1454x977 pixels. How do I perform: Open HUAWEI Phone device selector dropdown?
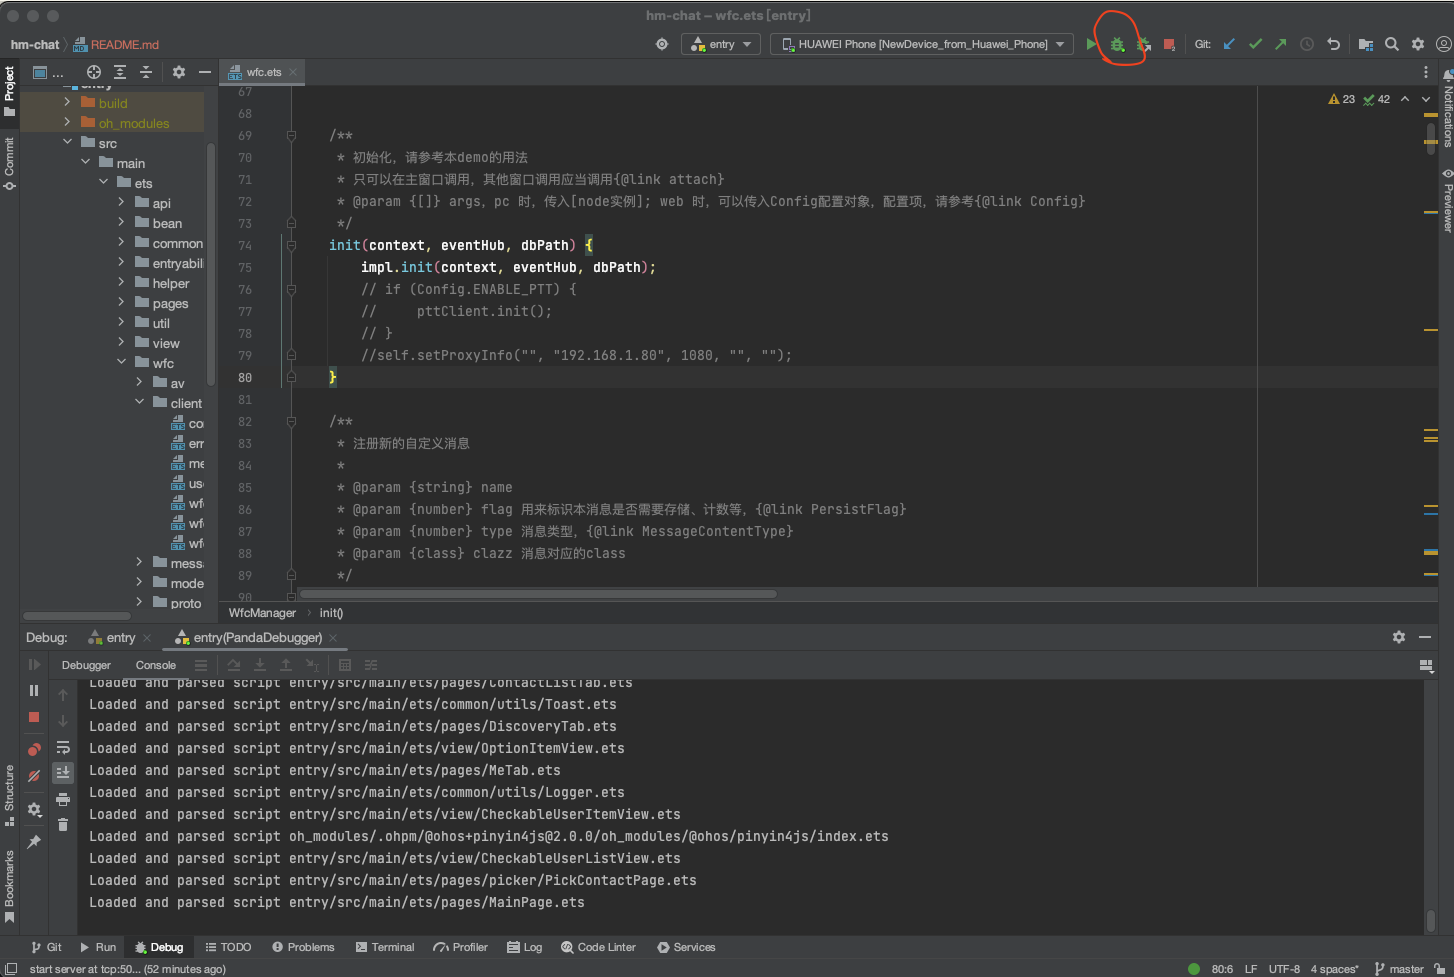click(x=921, y=44)
